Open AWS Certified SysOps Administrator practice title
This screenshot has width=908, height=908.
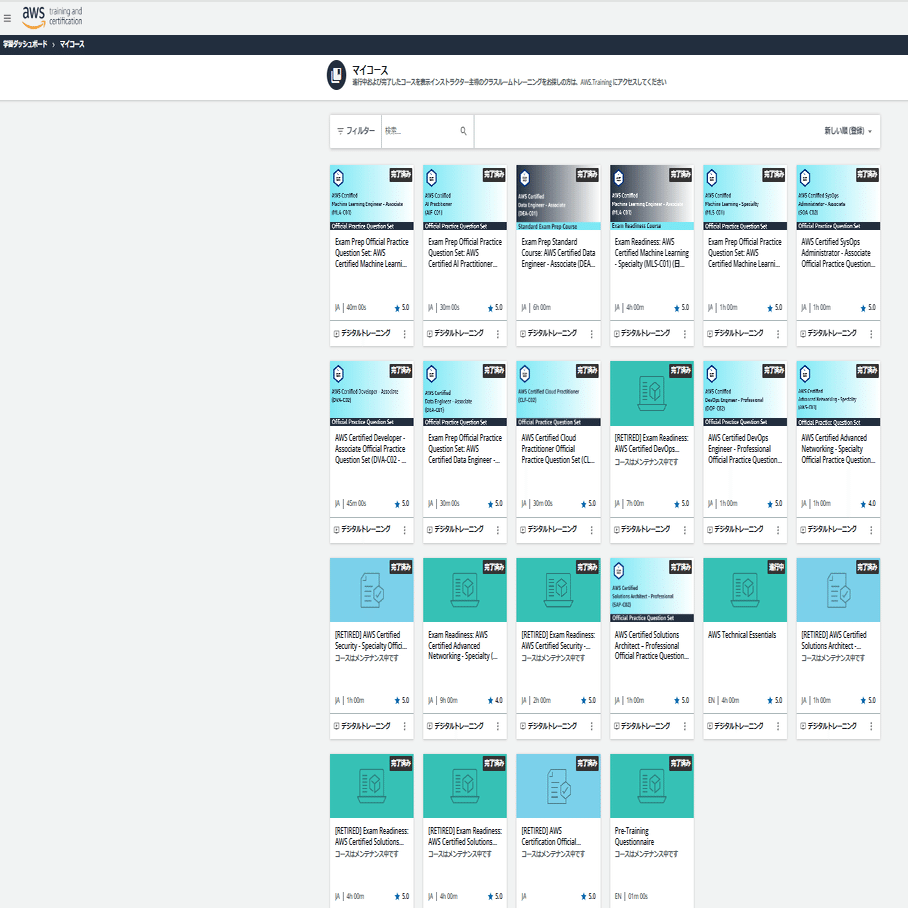pyautogui.click(x=837, y=253)
